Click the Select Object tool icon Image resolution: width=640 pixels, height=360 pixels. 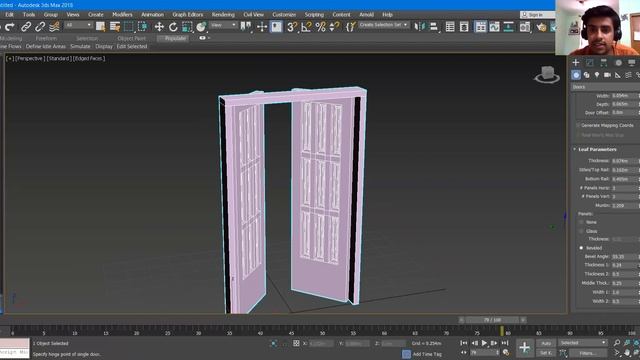click(100, 27)
